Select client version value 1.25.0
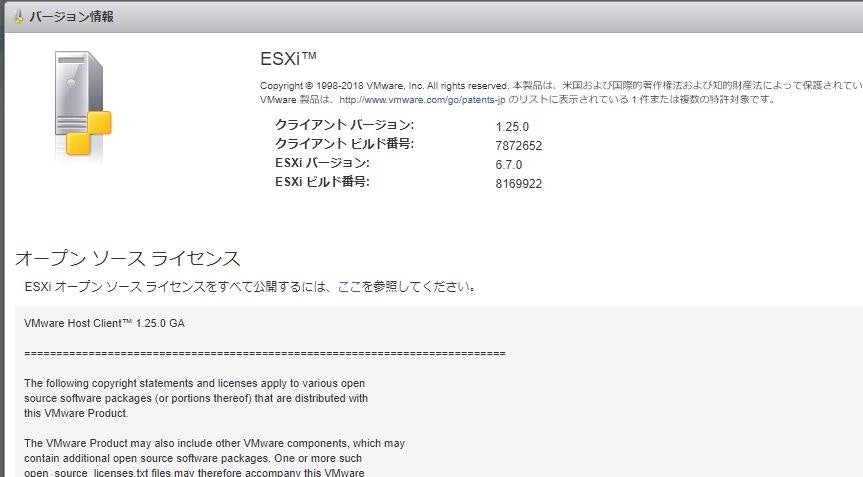863x477 pixels. tap(512, 127)
